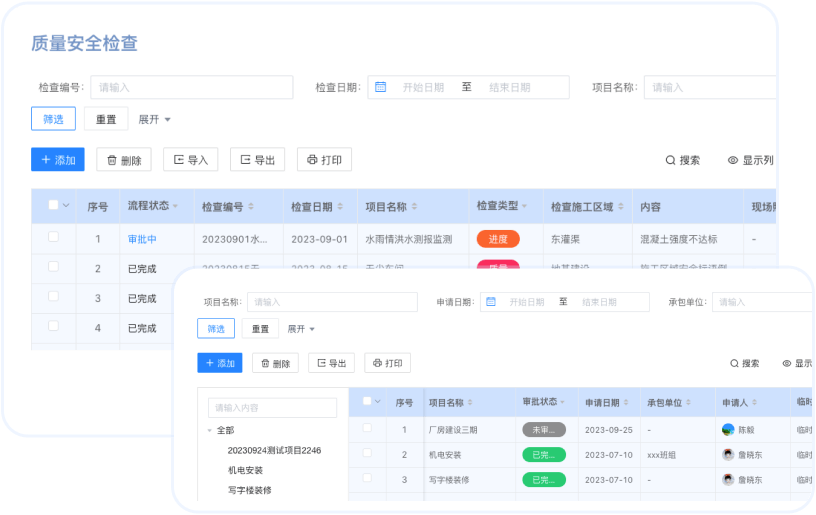This screenshot has width=816, height=515.
Task: Select 20230924测试项目2246 in the project tree
Action: tap(274, 450)
